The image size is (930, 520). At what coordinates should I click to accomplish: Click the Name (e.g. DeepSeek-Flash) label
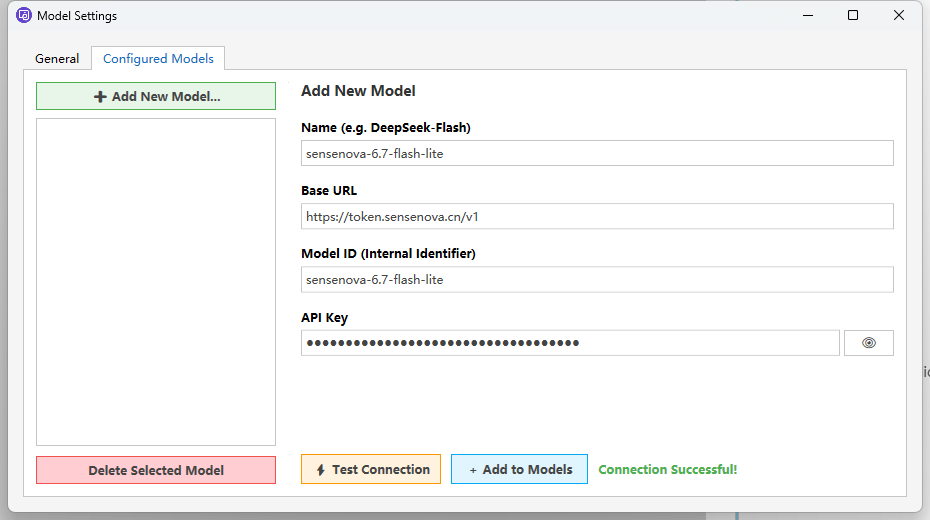click(x=386, y=127)
